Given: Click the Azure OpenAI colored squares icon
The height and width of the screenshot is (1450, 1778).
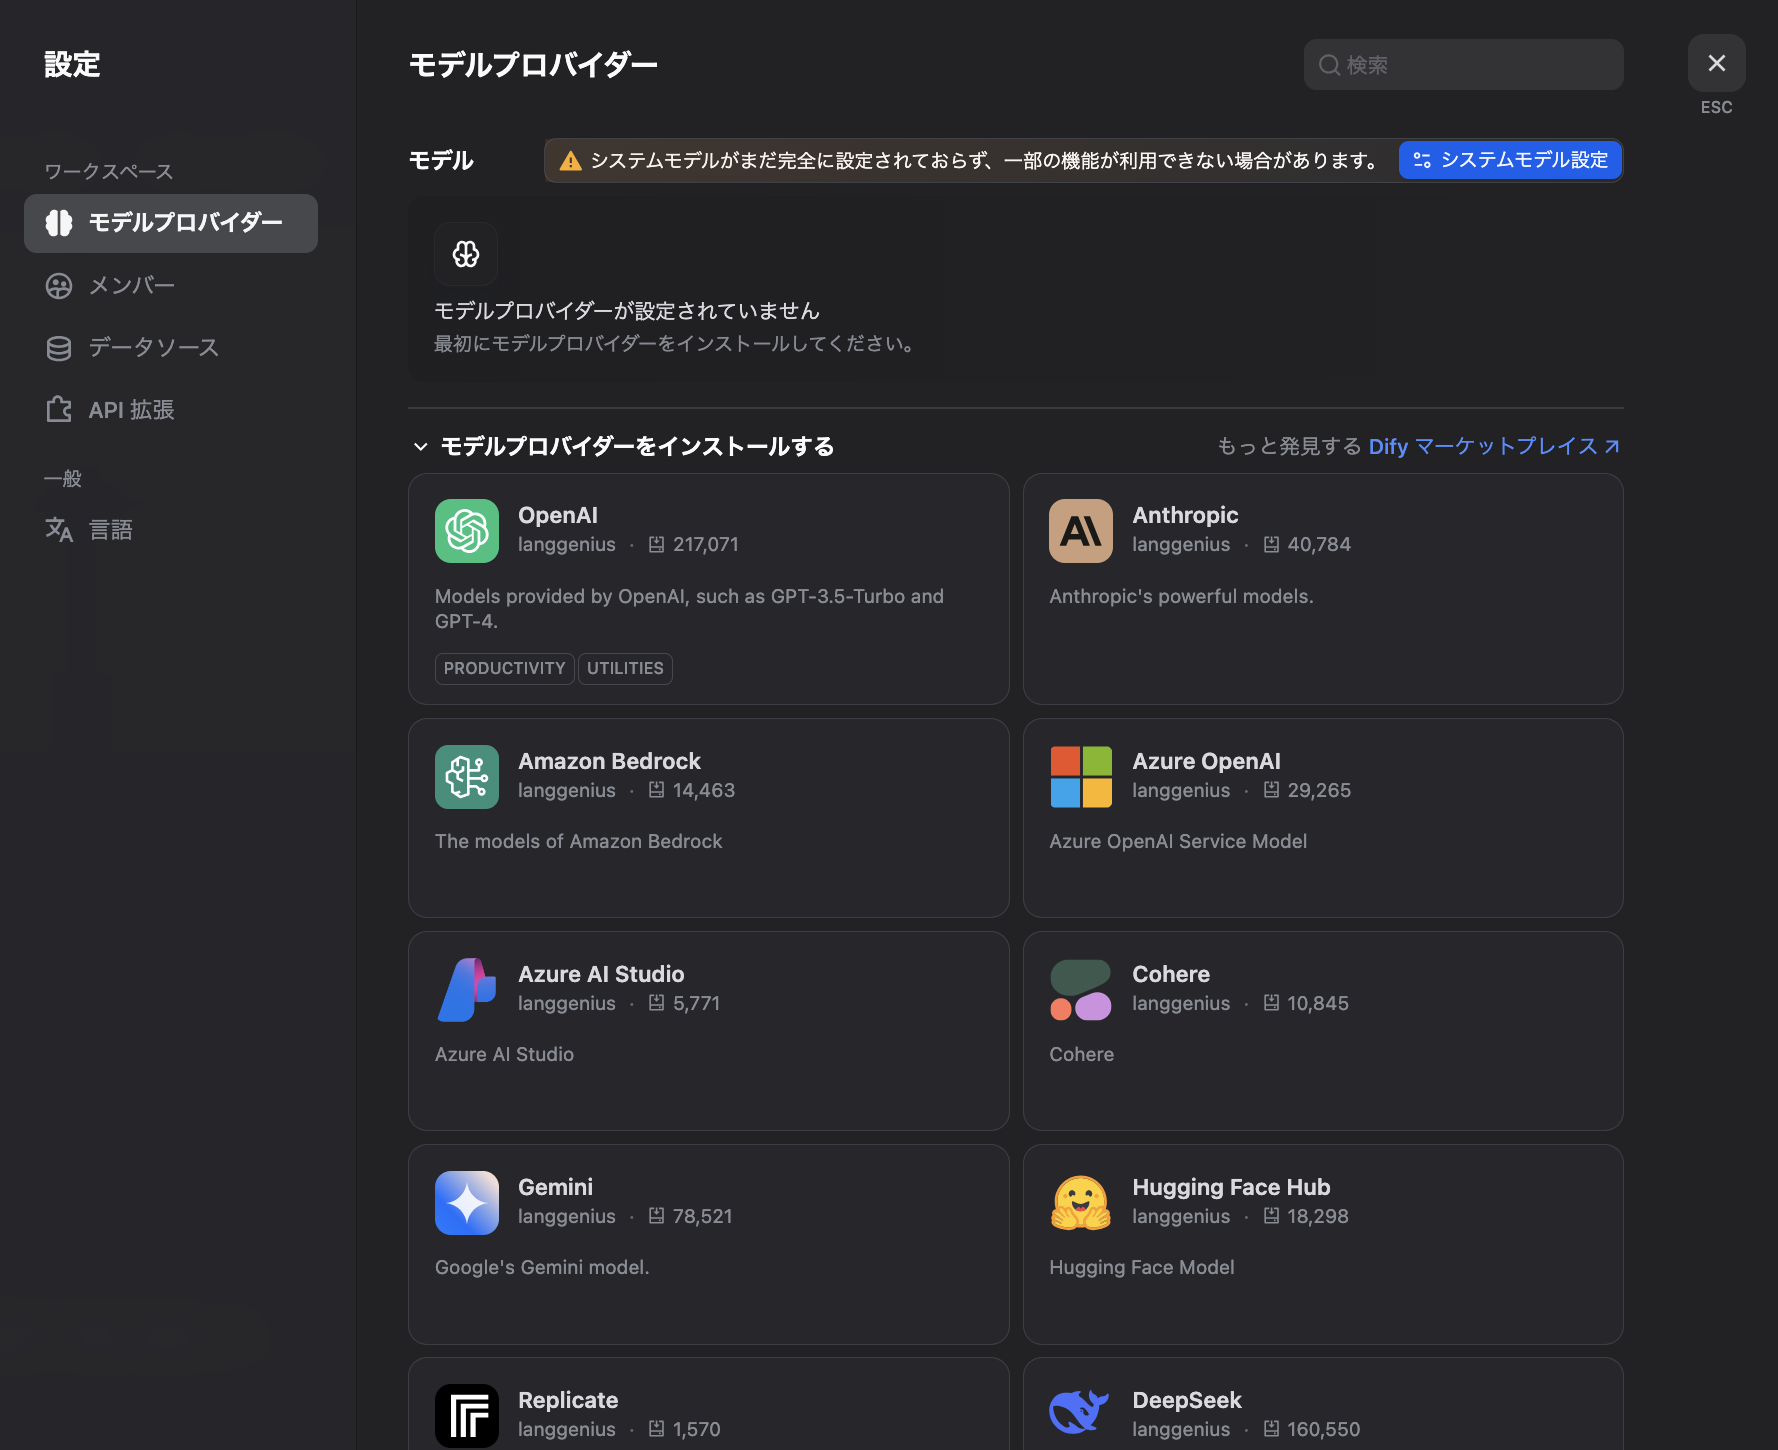Looking at the screenshot, I should pos(1081,777).
